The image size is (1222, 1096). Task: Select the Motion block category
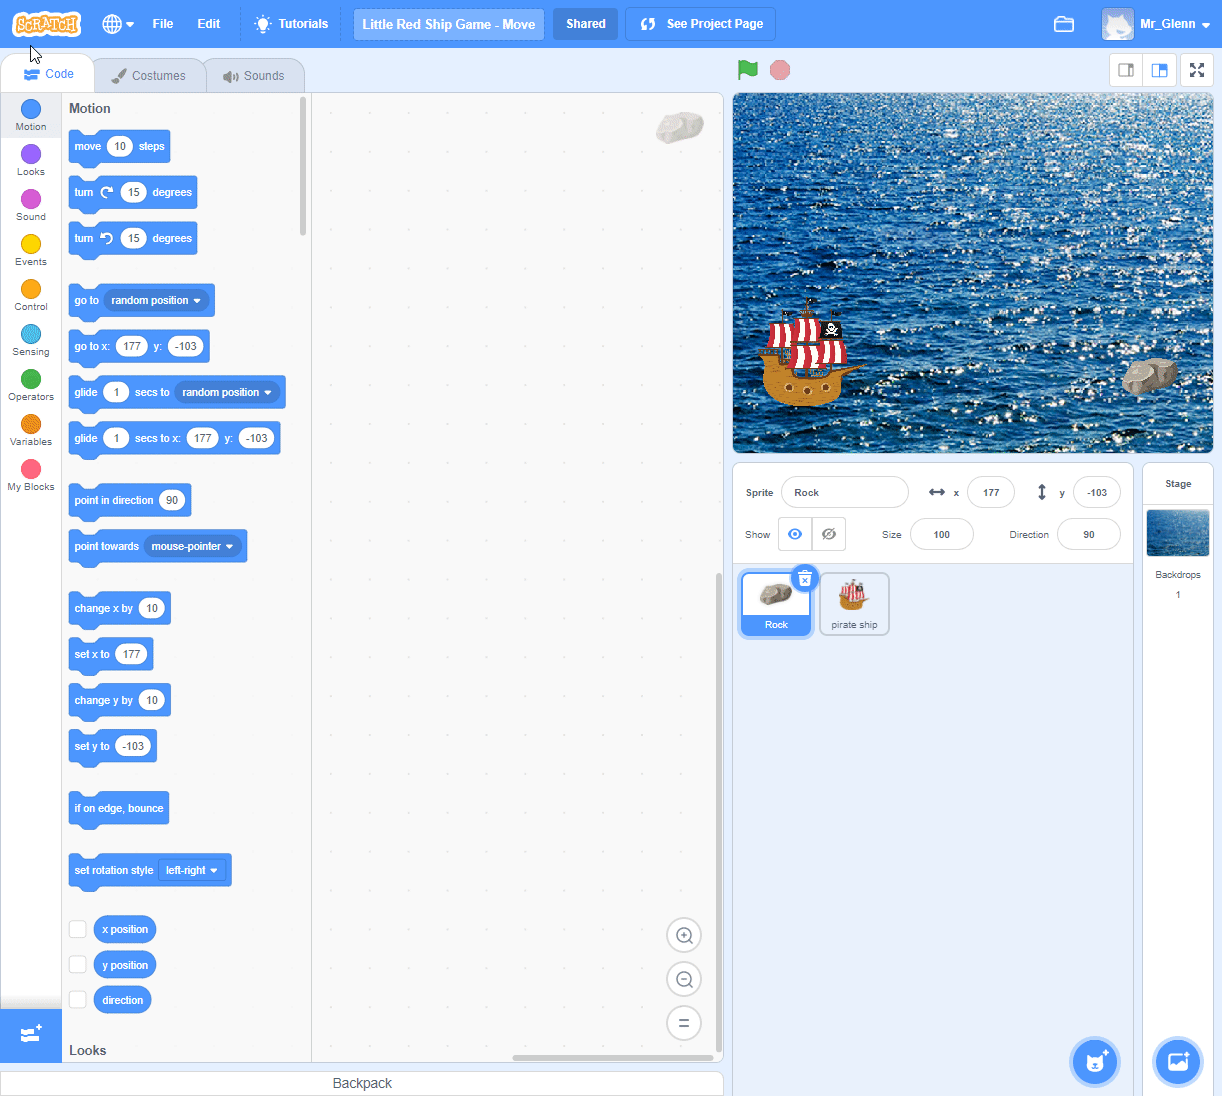(x=31, y=115)
